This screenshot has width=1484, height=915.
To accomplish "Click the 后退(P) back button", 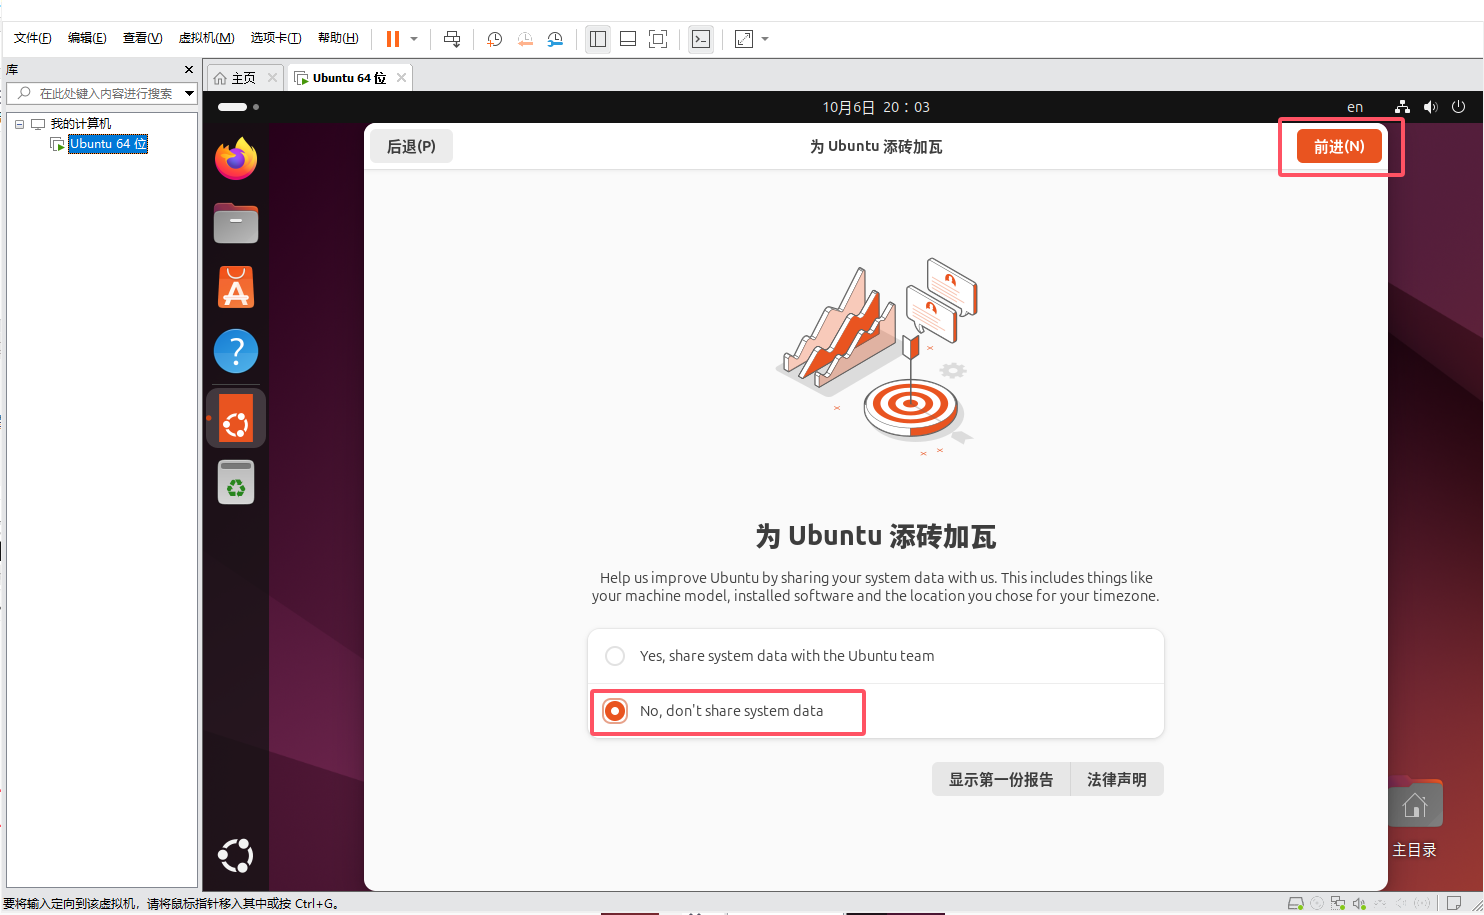I will point(411,146).
